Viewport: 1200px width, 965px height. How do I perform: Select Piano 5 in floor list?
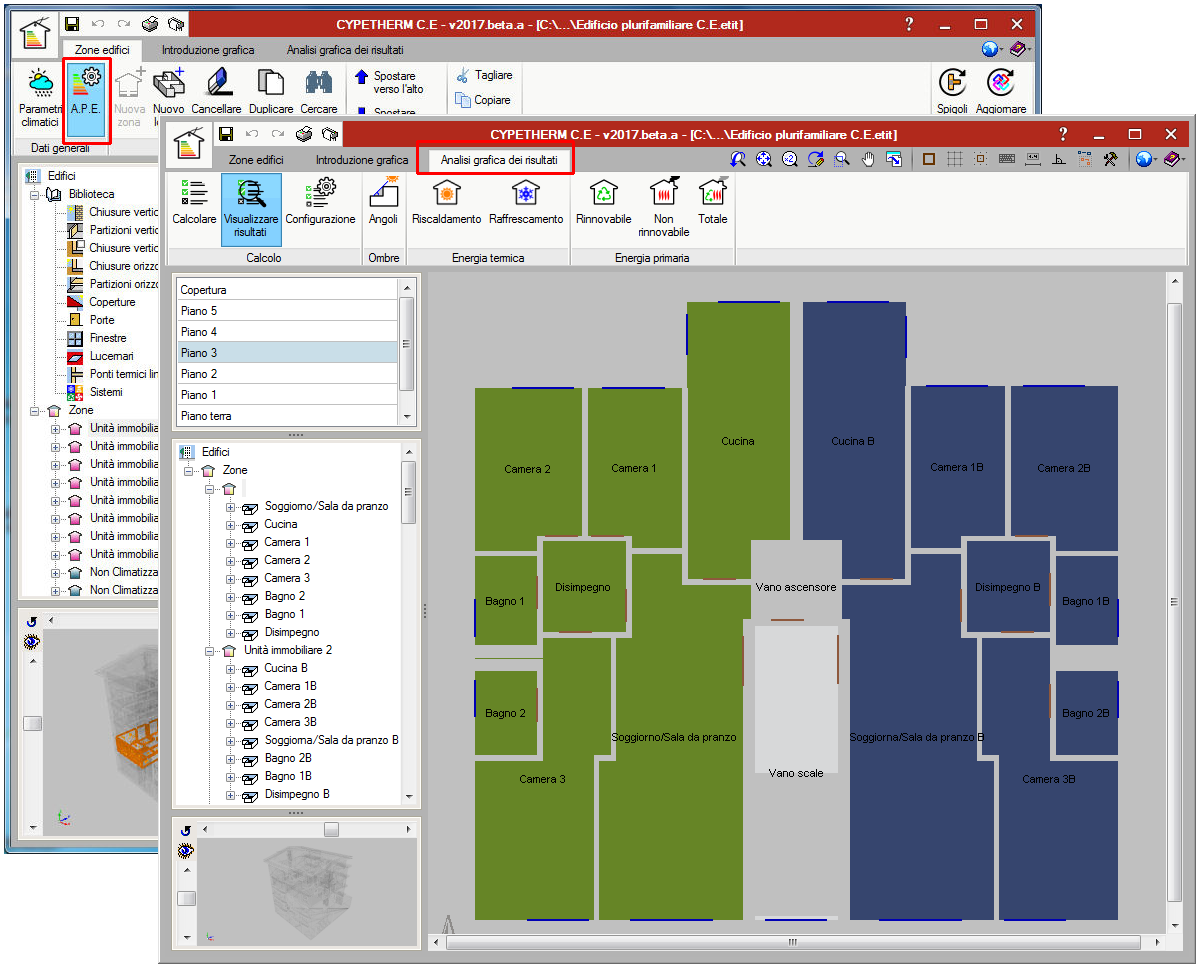(x=287, y=311)
